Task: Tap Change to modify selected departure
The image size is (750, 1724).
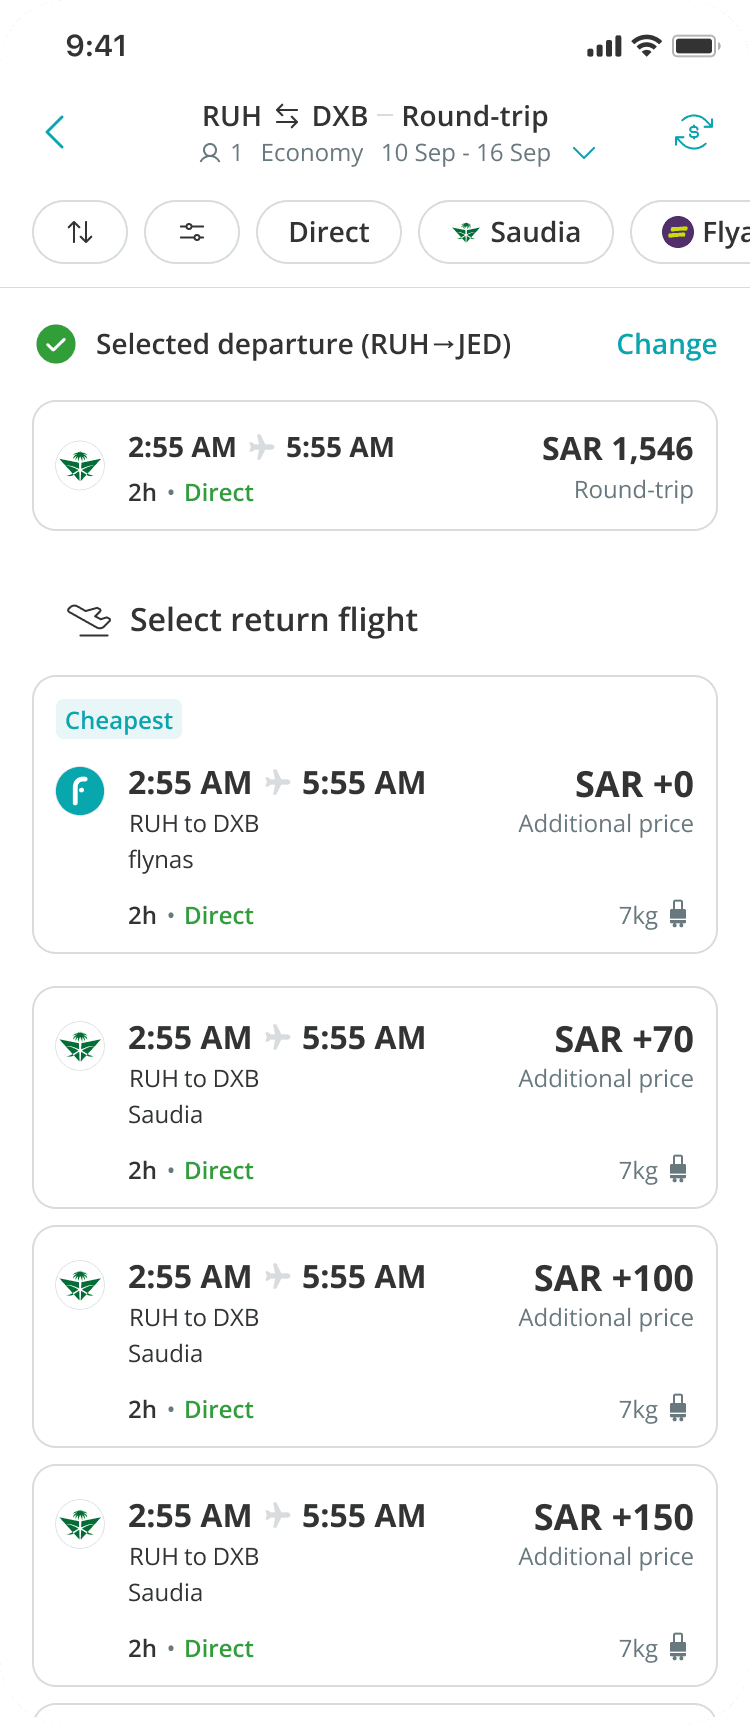Action: [666, 344]
